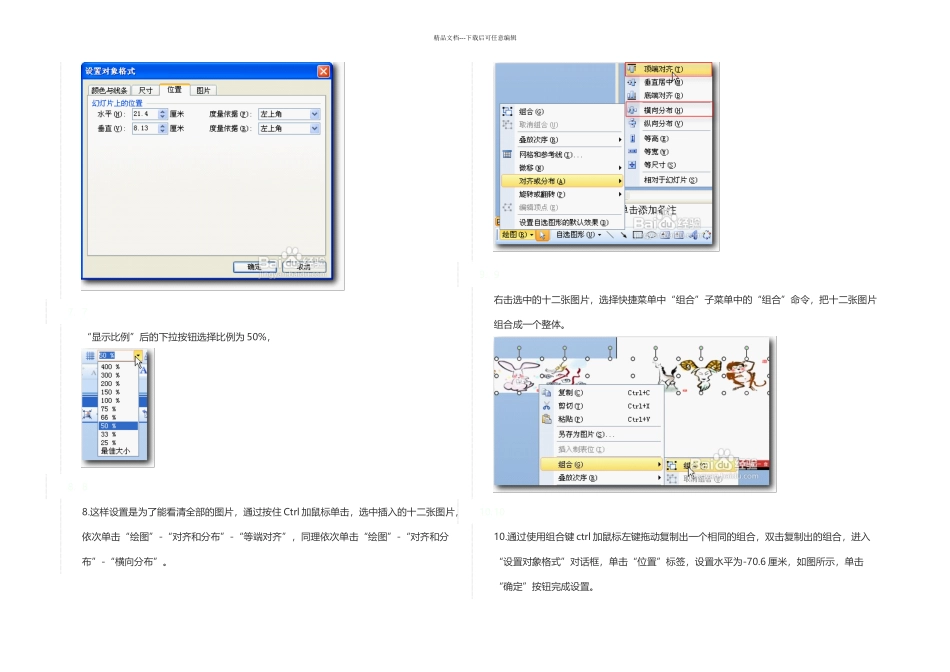Viewport: 950px width, 672px height.
Task: Click the ram zodiac picture
Action: pyautogui.click(x=702, y=374)
